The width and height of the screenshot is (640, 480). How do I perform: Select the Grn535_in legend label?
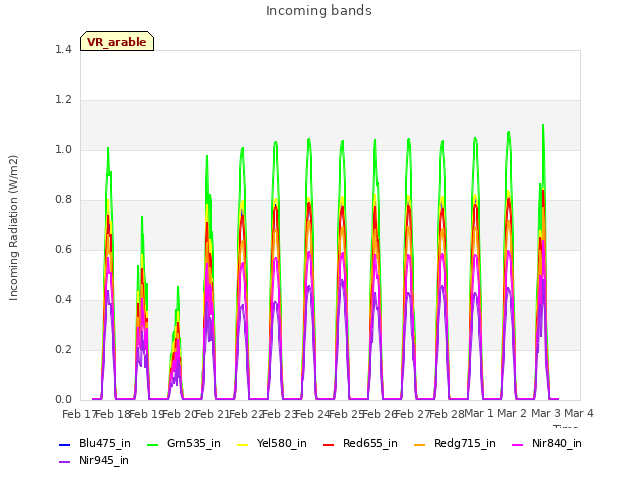coord(194,443)
